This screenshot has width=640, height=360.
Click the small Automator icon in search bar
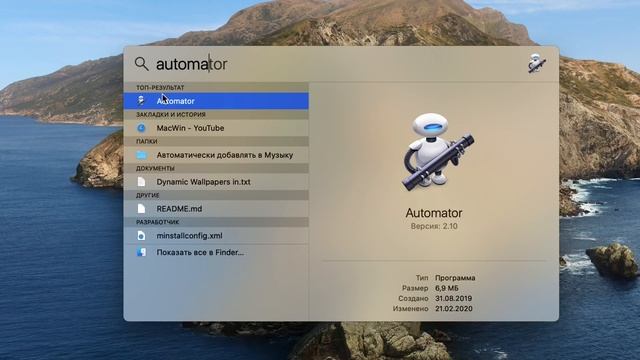(537, 63)
